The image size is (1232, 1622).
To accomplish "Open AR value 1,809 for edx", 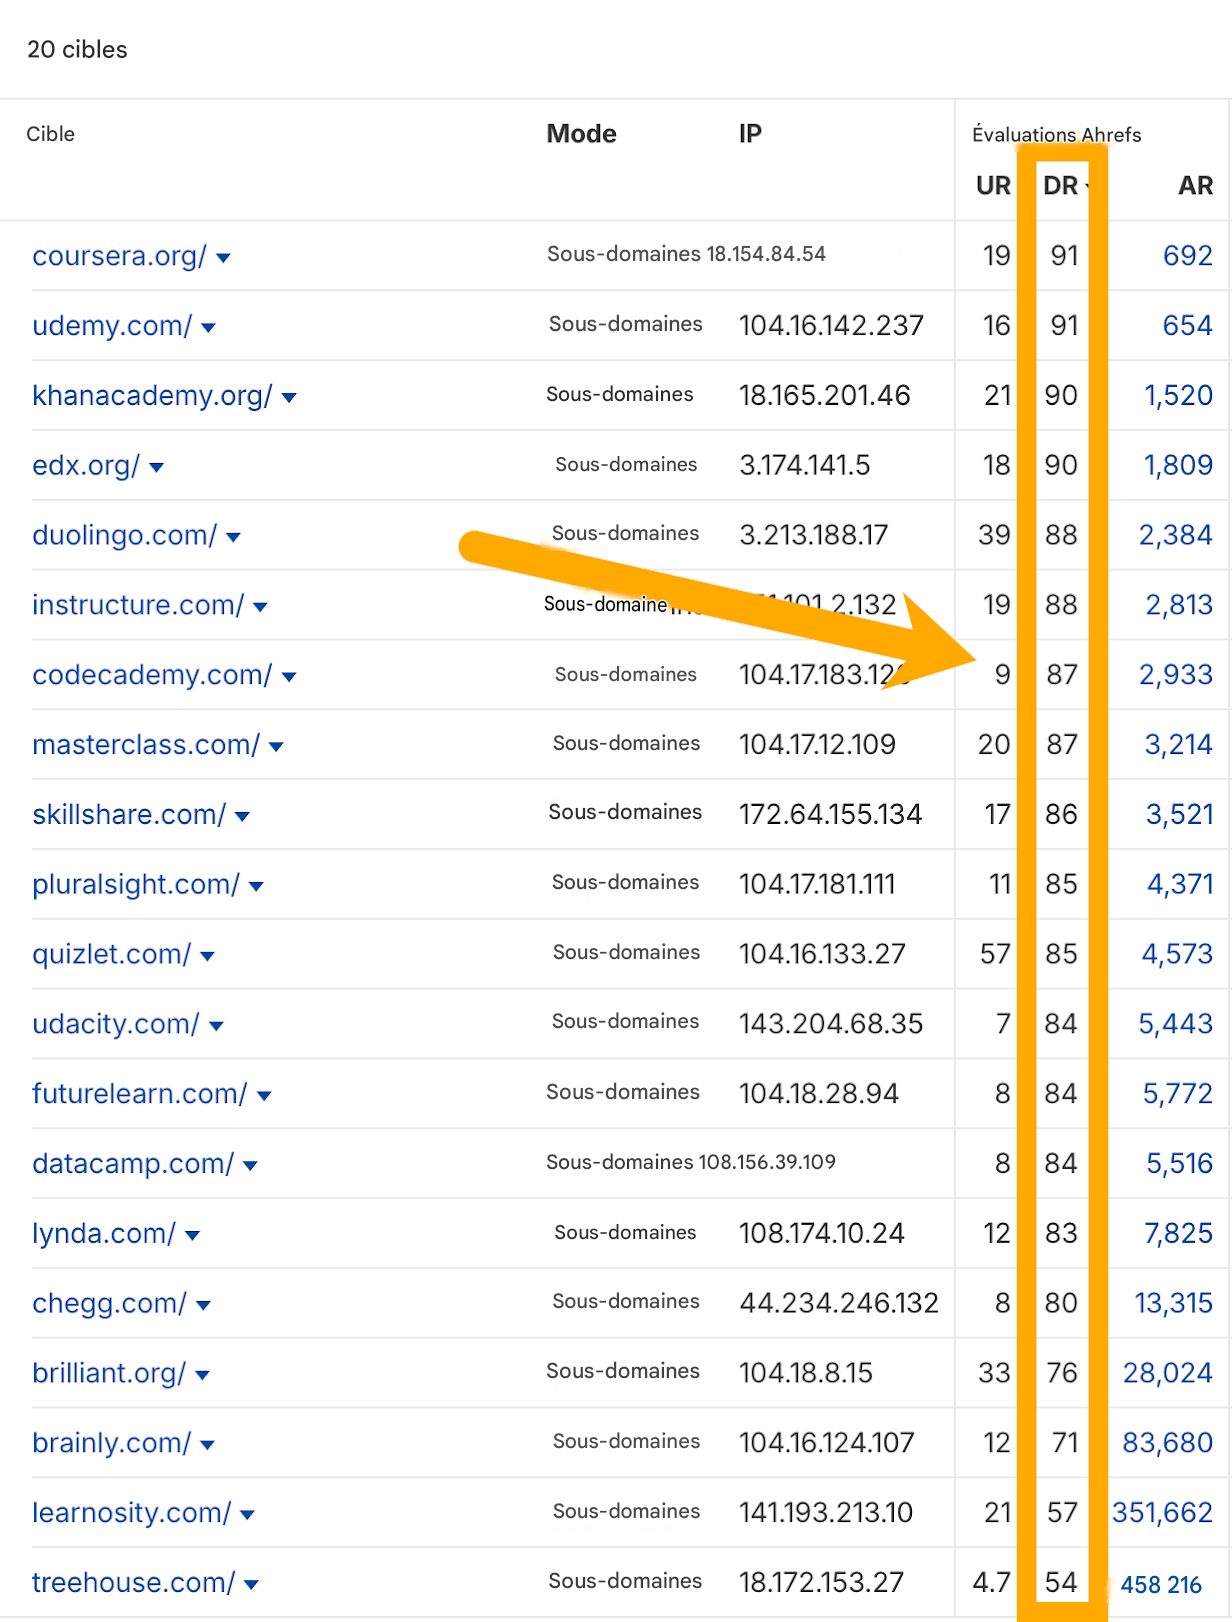I will coord(1178,465).
